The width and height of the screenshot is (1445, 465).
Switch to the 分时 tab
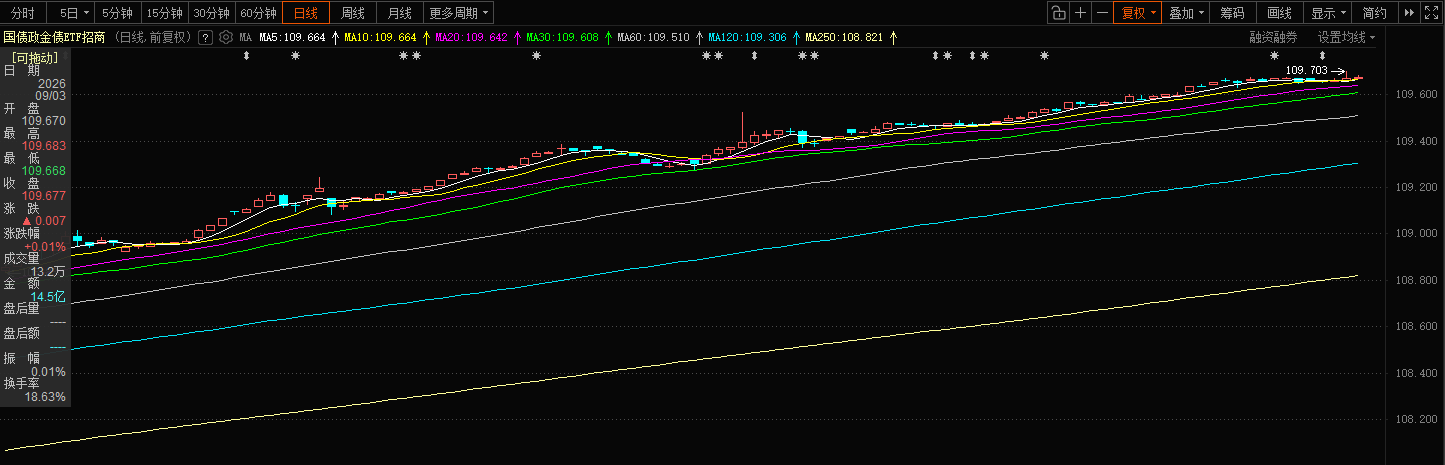23,13
